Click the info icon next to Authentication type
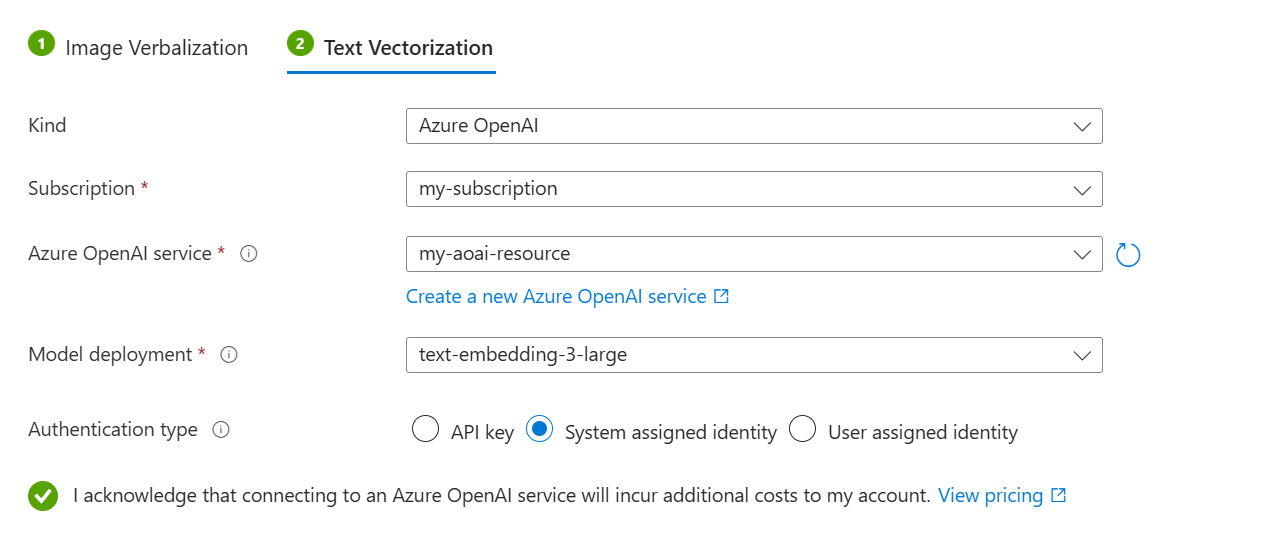1284x539 pixels. tap(222, 430)
